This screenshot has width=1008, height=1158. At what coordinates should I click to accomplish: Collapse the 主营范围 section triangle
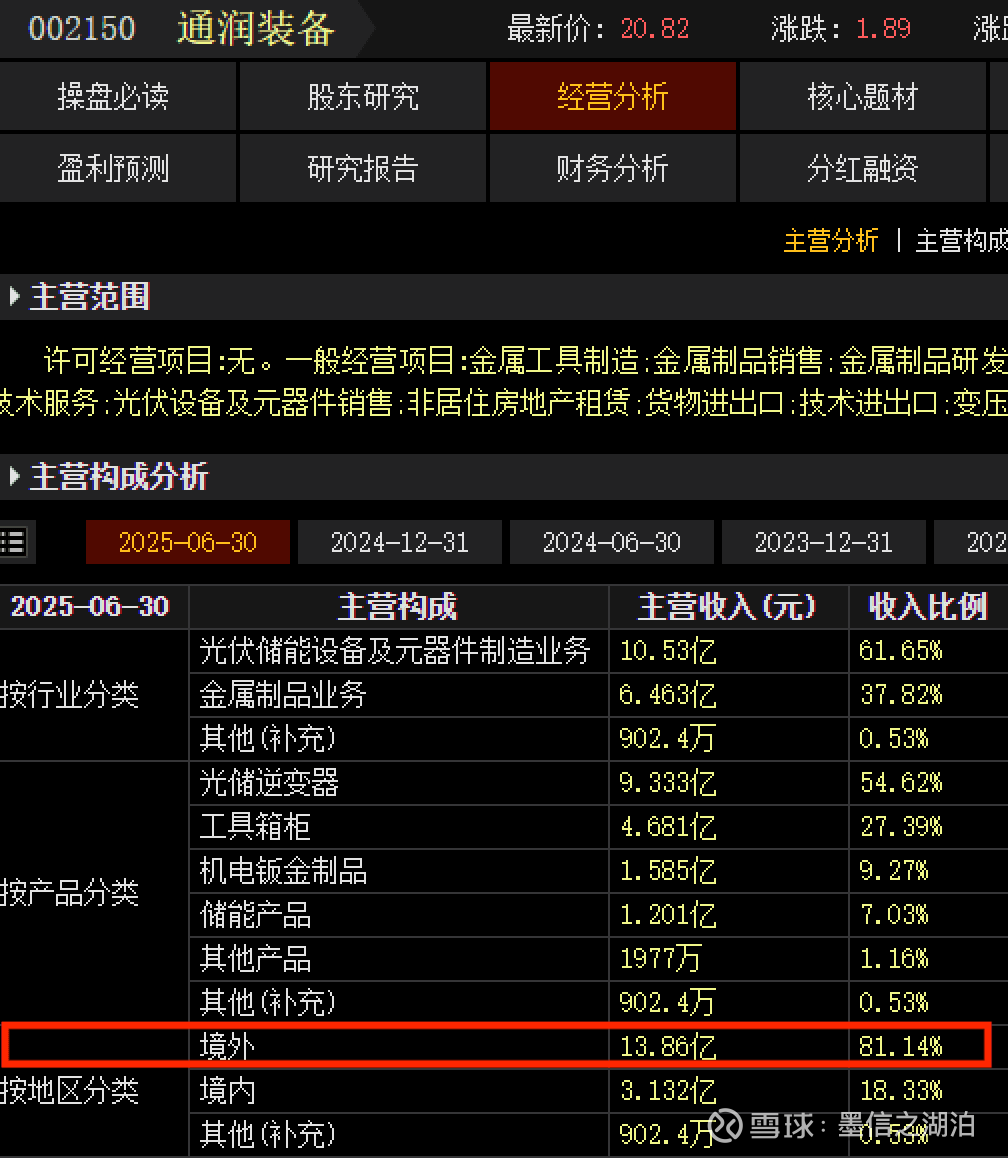(14, 297)
